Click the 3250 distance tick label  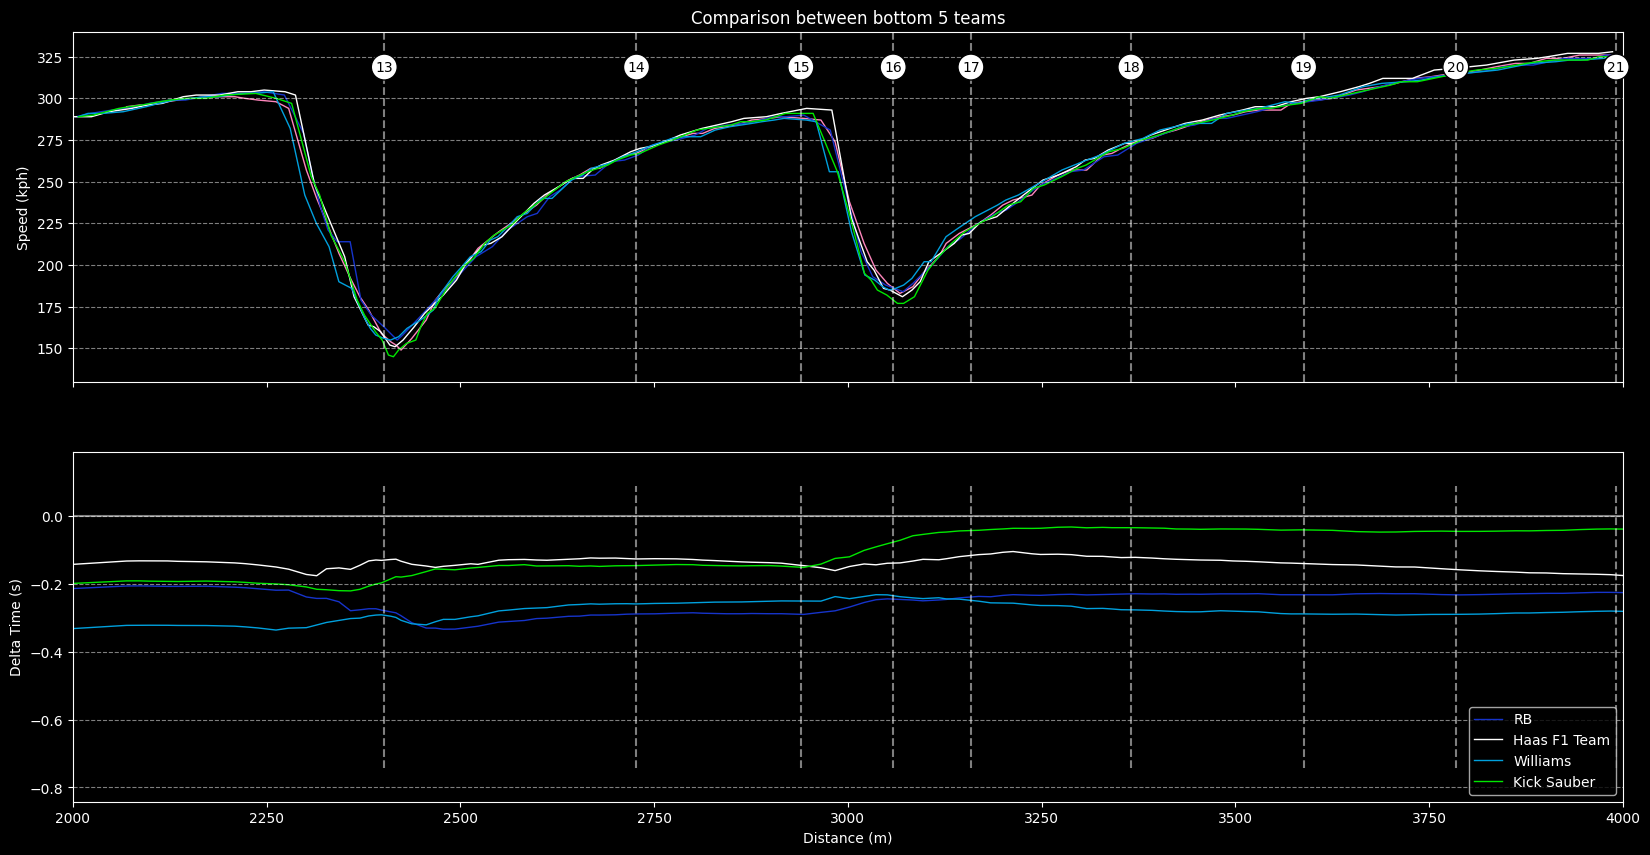pyautogui.click(x=1041, y=817)
